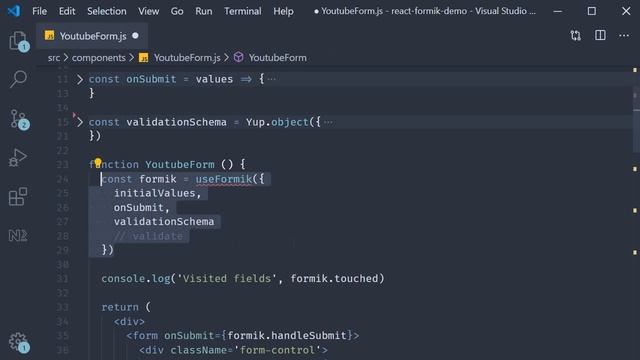
Task: Click 'formik.touched' in console.log line
Action: pyautogui.click(x=334, y=278)
